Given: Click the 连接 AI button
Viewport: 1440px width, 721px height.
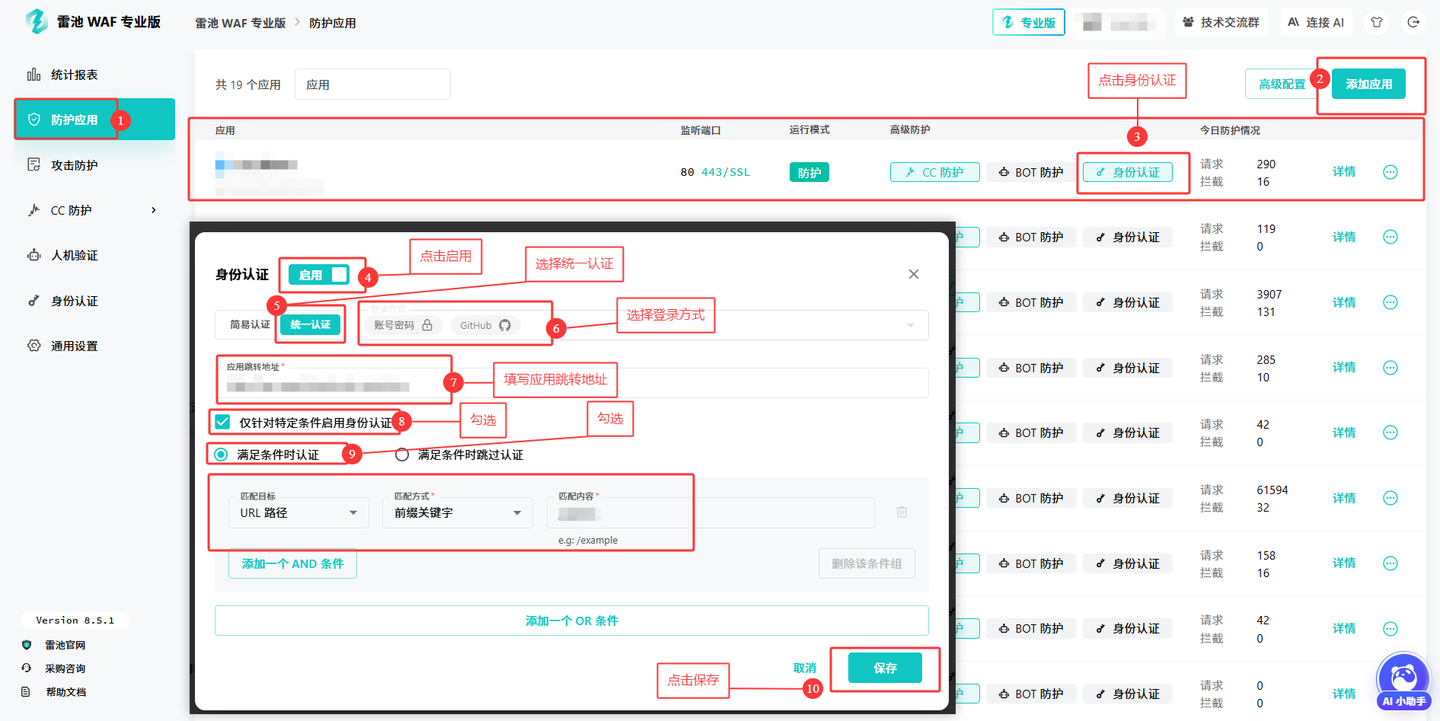Looking at the screenshot, I should [x=1316, y=22].
